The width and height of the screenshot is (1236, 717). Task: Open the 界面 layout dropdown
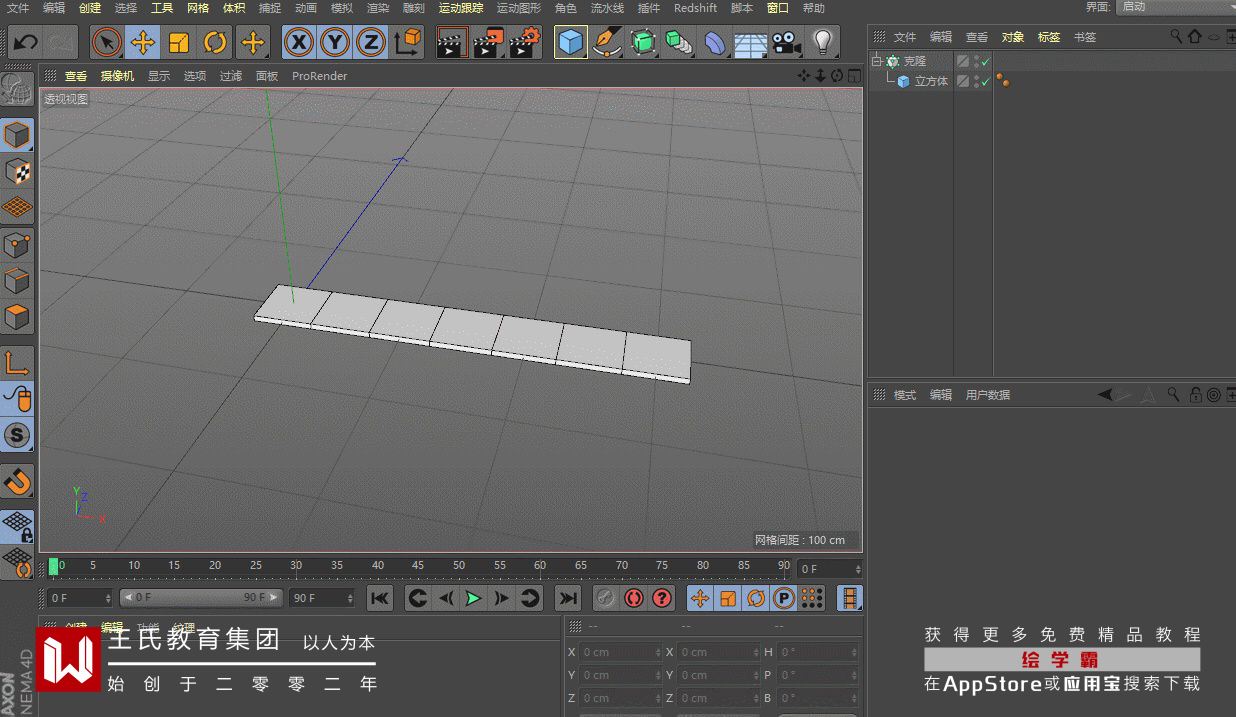pos(1174,7)
